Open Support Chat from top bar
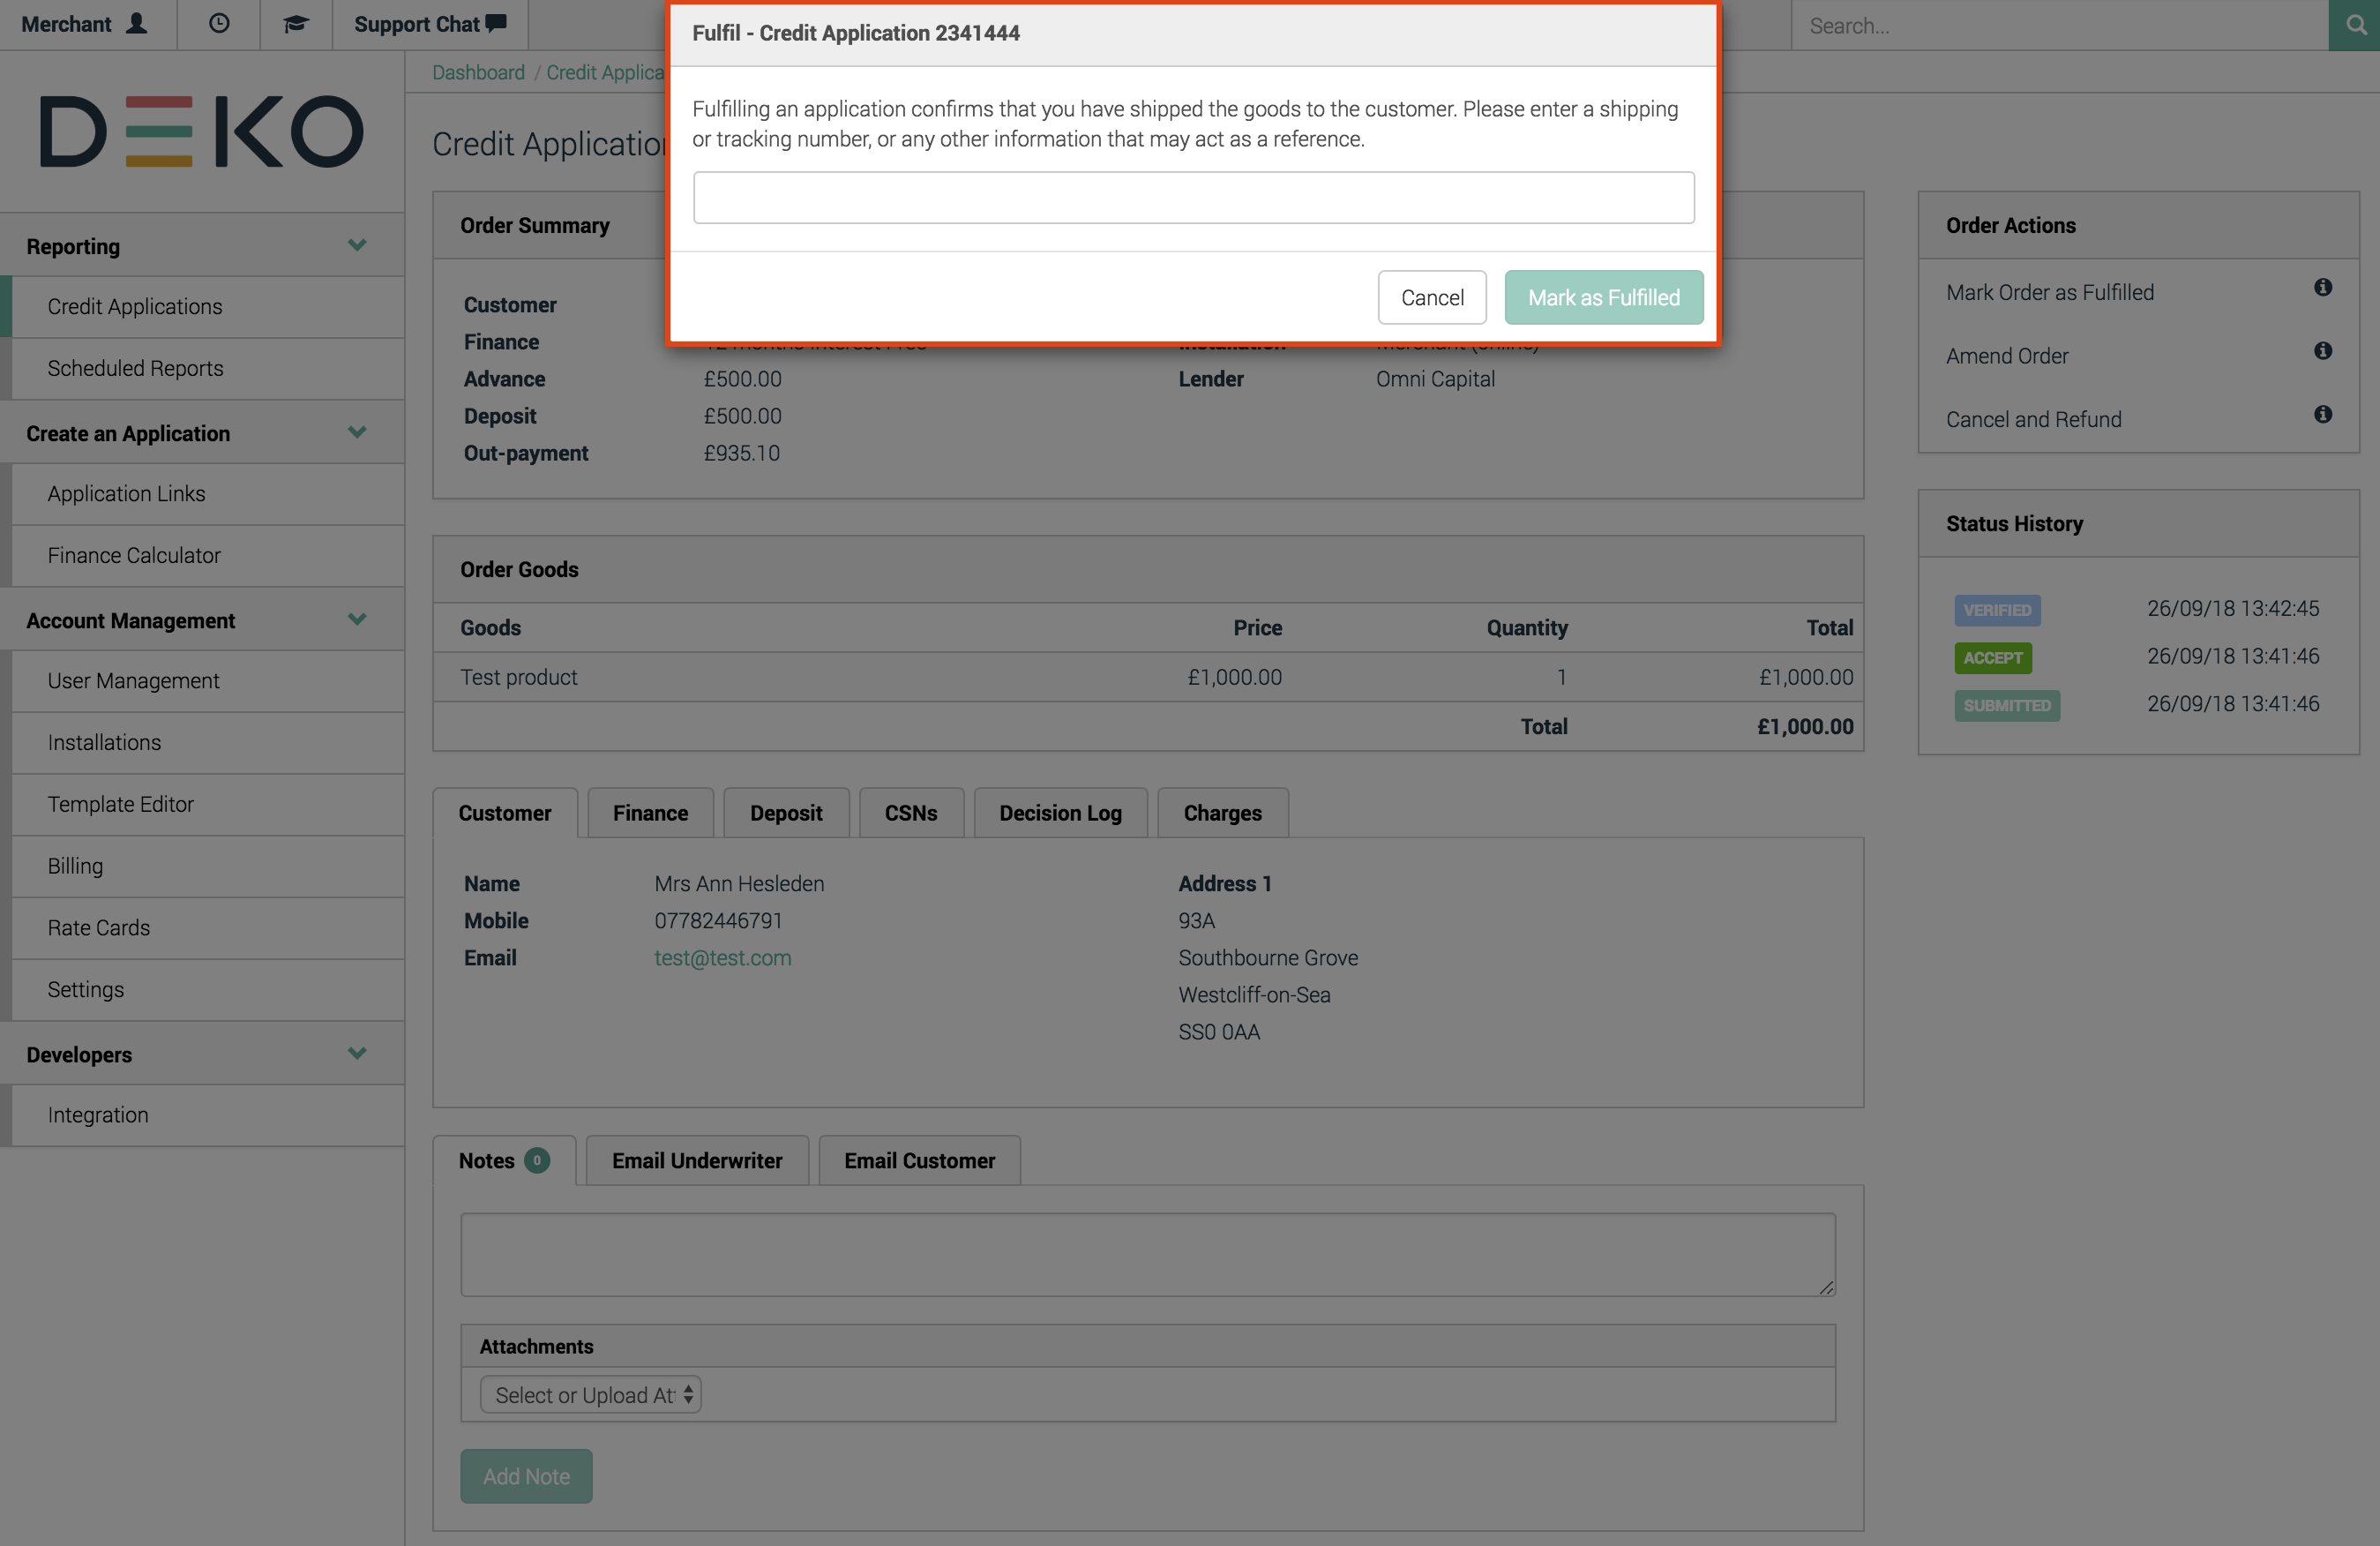The image size is (2380, 1546). pos(429,24)
